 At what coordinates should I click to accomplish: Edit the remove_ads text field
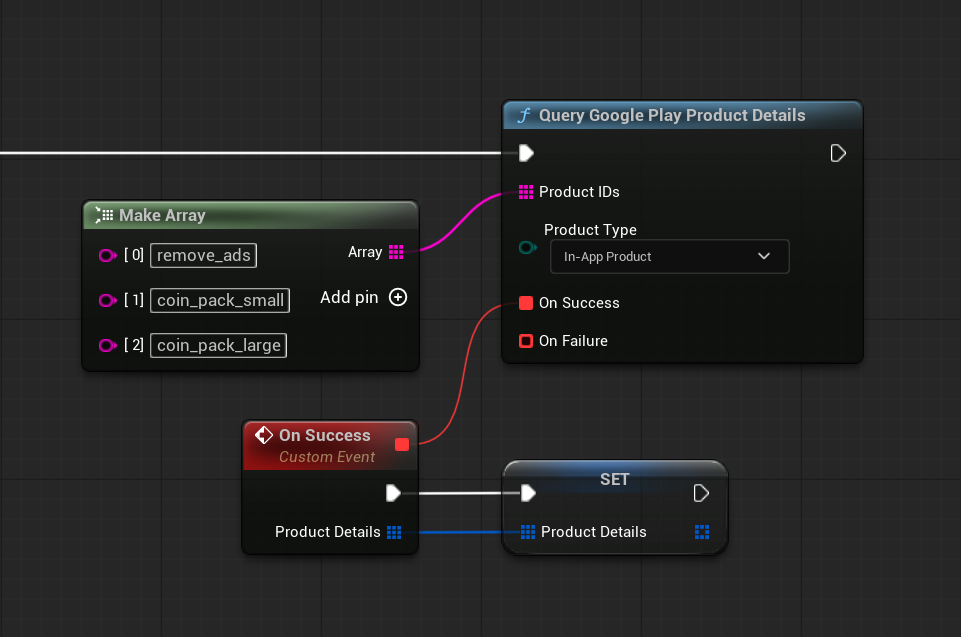(x=203, y=255)
